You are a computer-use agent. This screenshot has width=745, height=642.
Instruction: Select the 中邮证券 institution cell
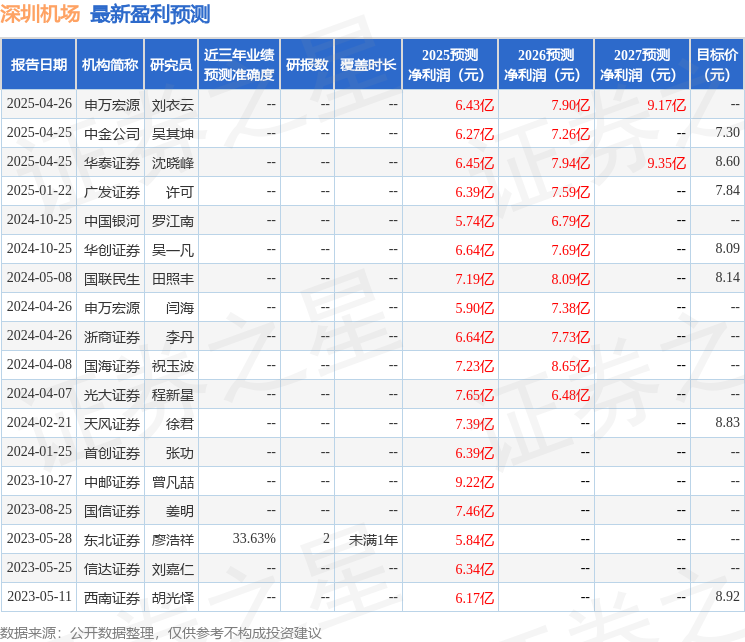tap(112, 482)
